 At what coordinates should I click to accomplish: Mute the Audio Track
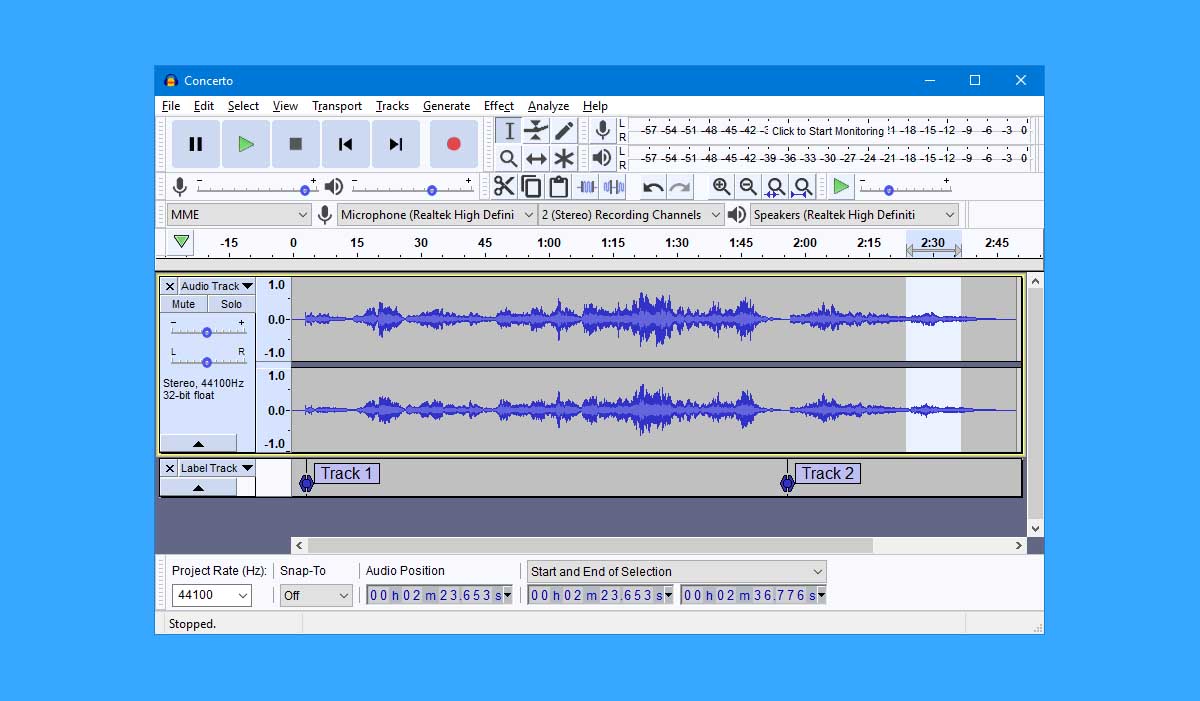184,304
